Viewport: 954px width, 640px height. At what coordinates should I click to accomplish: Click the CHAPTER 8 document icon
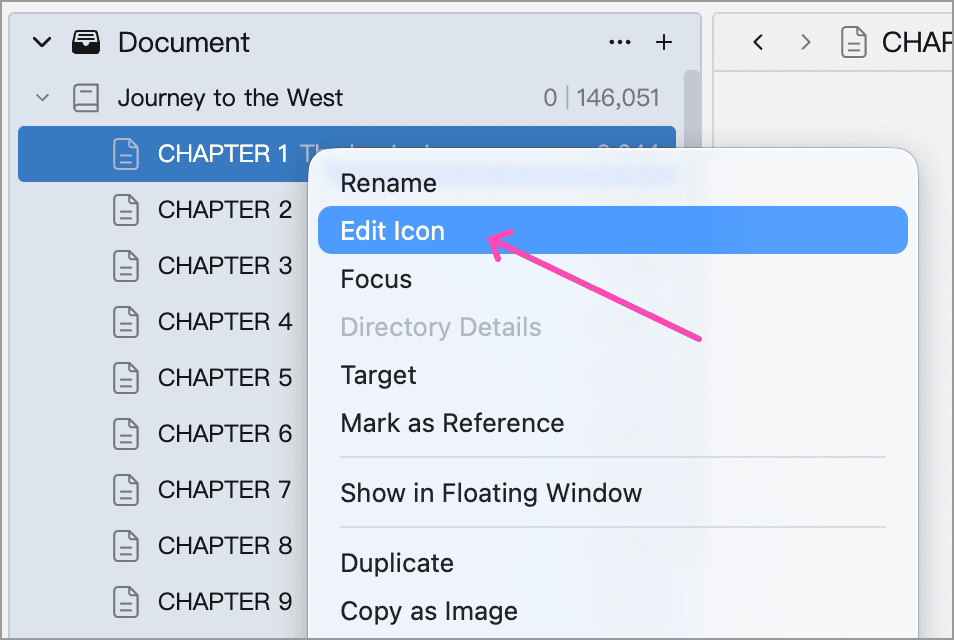126,546
